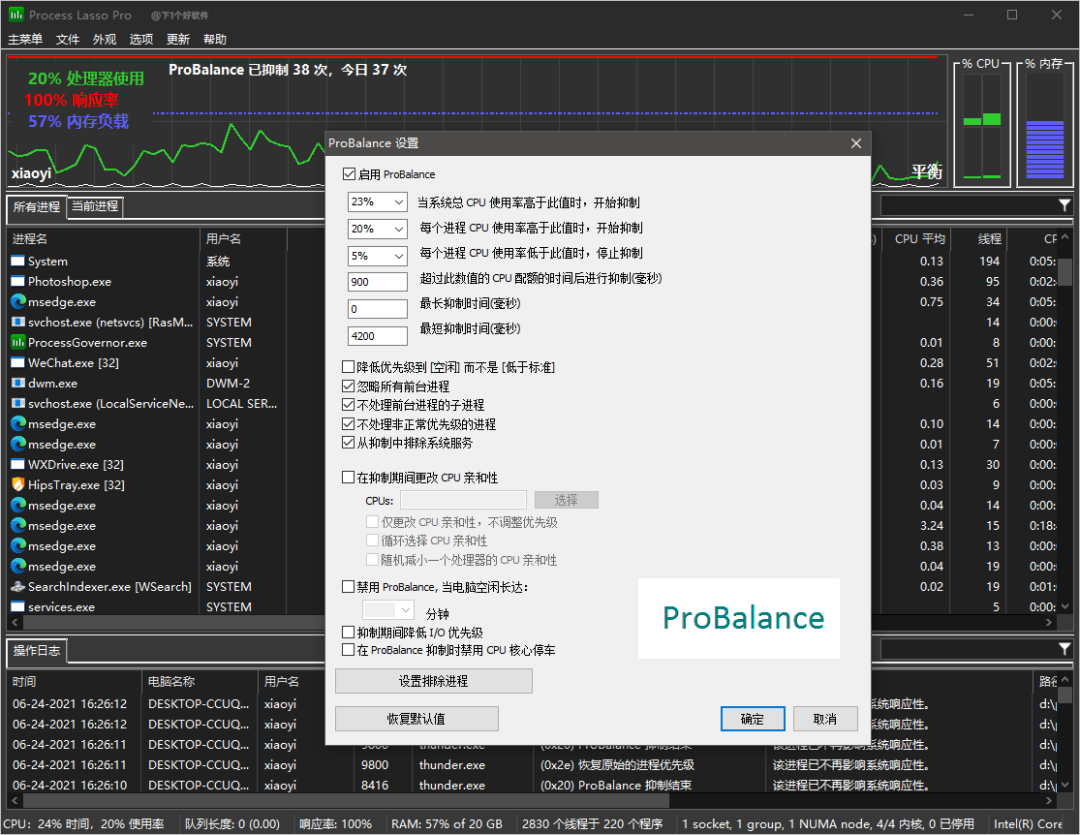The width and height of the screenshot is (1080, 835).
Task: Open the 选项 menu
Action: (x=141, y=39)
